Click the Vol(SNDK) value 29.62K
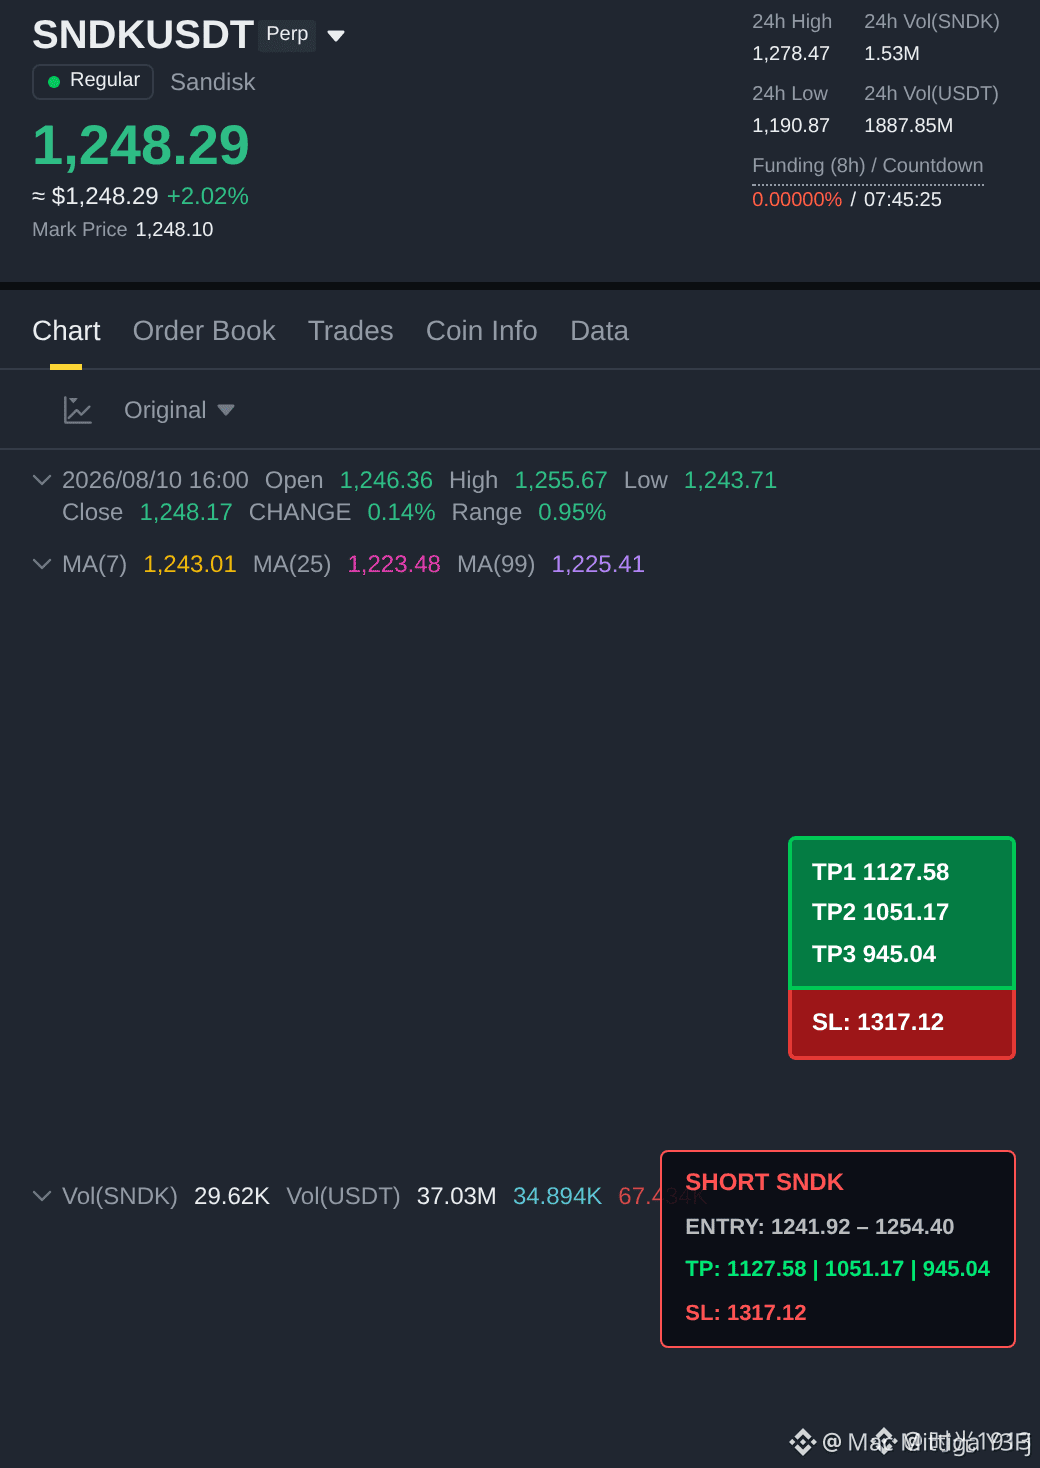This screenshot has width=1040, height=1468. (x=232, y=1196)
